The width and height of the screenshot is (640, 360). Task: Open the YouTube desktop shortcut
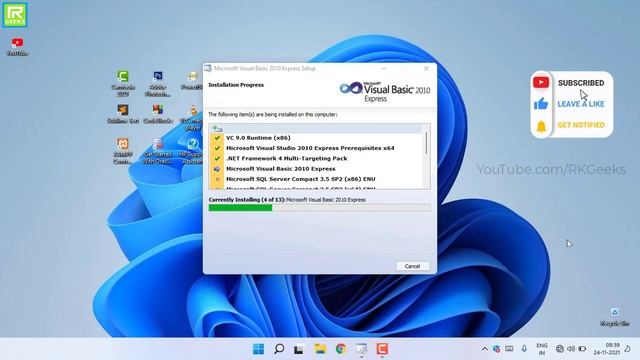tap(18, 47)
